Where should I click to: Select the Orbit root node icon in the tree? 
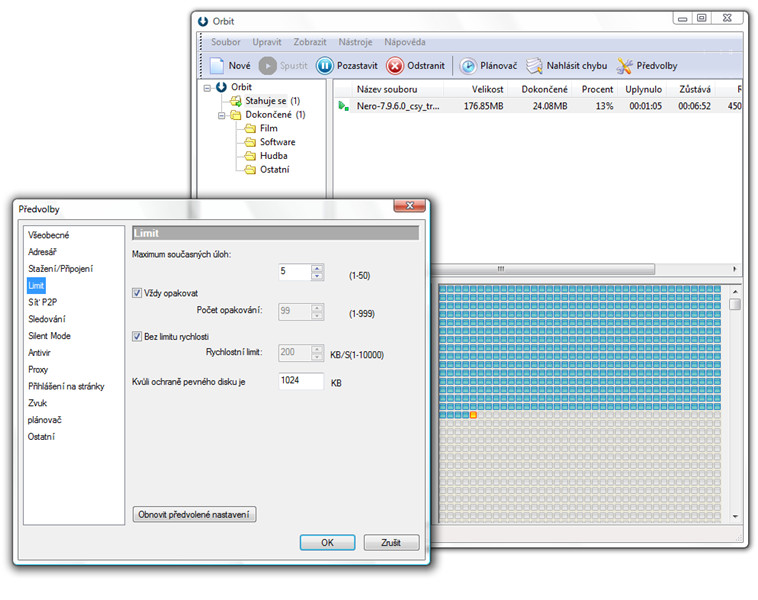tap(221, 87)
